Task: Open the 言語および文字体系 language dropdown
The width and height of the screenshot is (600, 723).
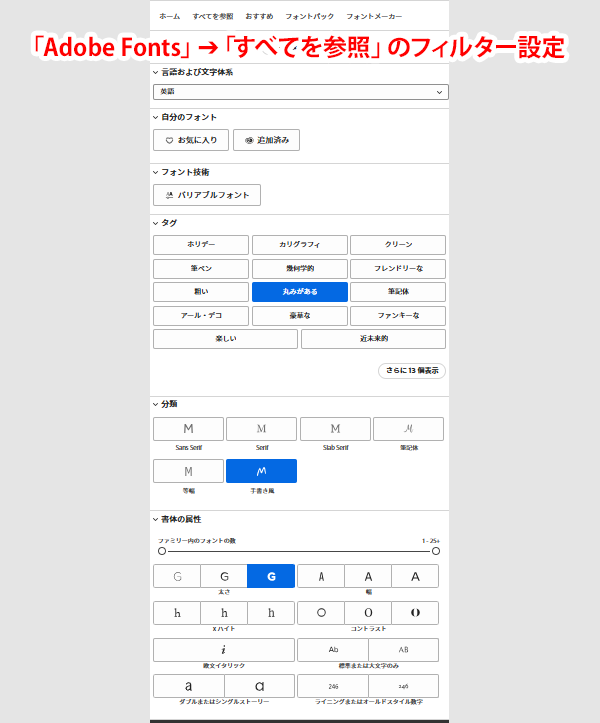Action: 300,92
